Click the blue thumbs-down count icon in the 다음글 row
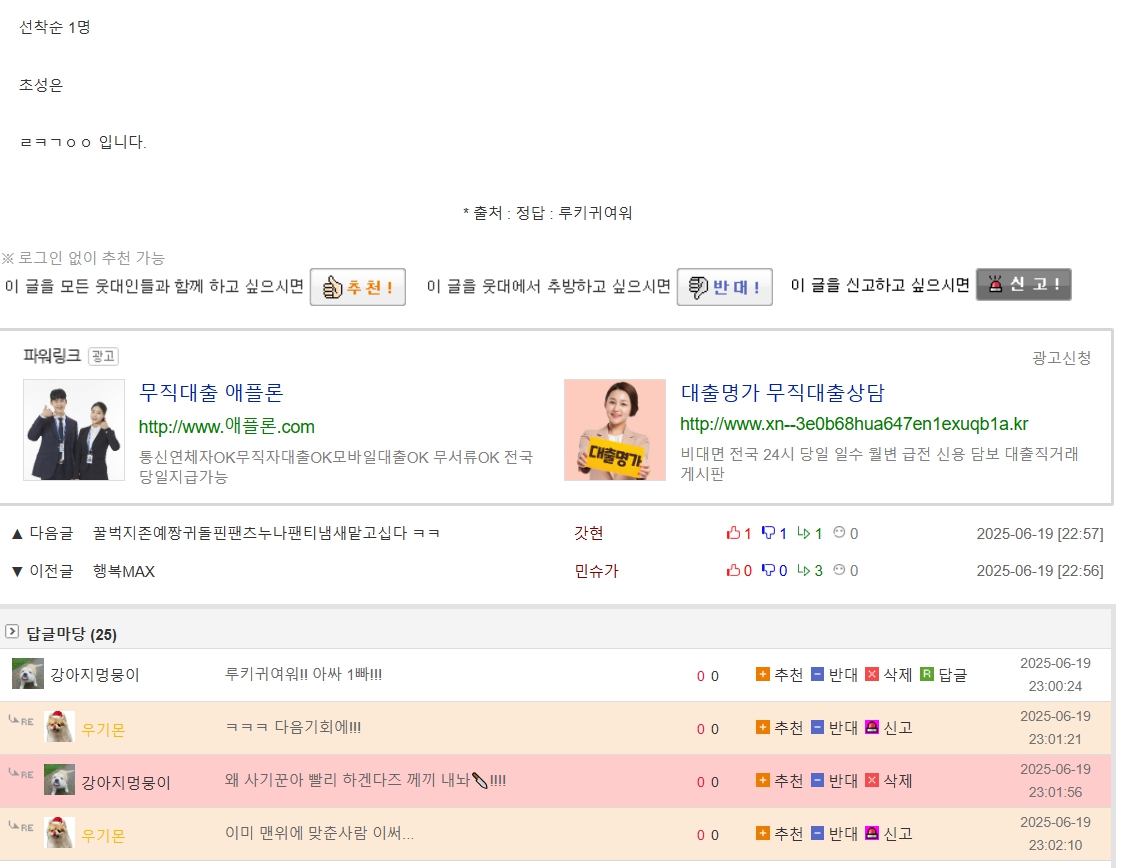The height and width of the screenshot is (868, 1121). [x=769, y=533]
